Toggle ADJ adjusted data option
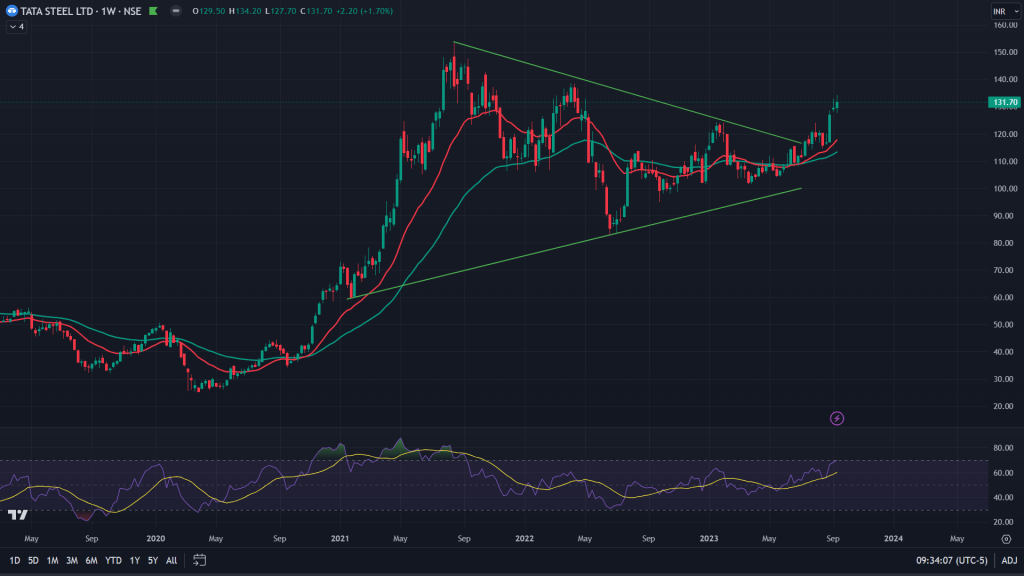Viewport: 1024px width, 576px height. (1009, 560)
